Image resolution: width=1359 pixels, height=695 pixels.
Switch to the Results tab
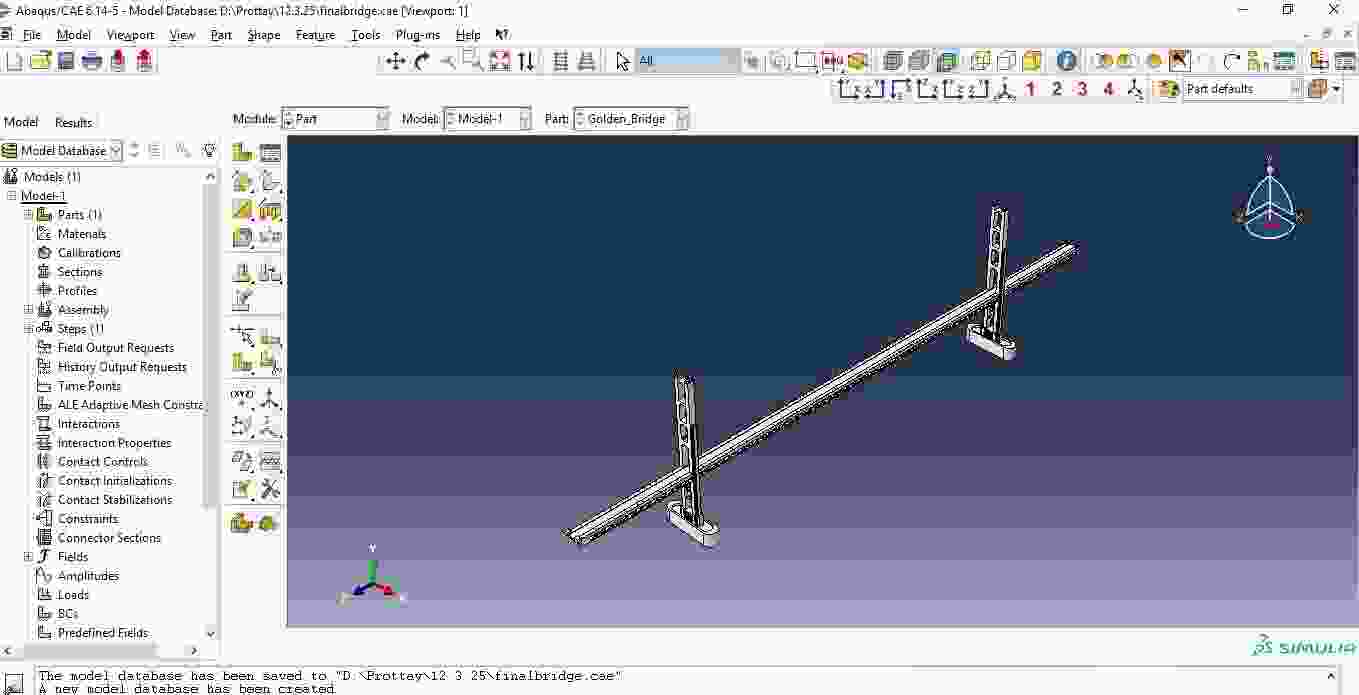click(x=73, y=122)
